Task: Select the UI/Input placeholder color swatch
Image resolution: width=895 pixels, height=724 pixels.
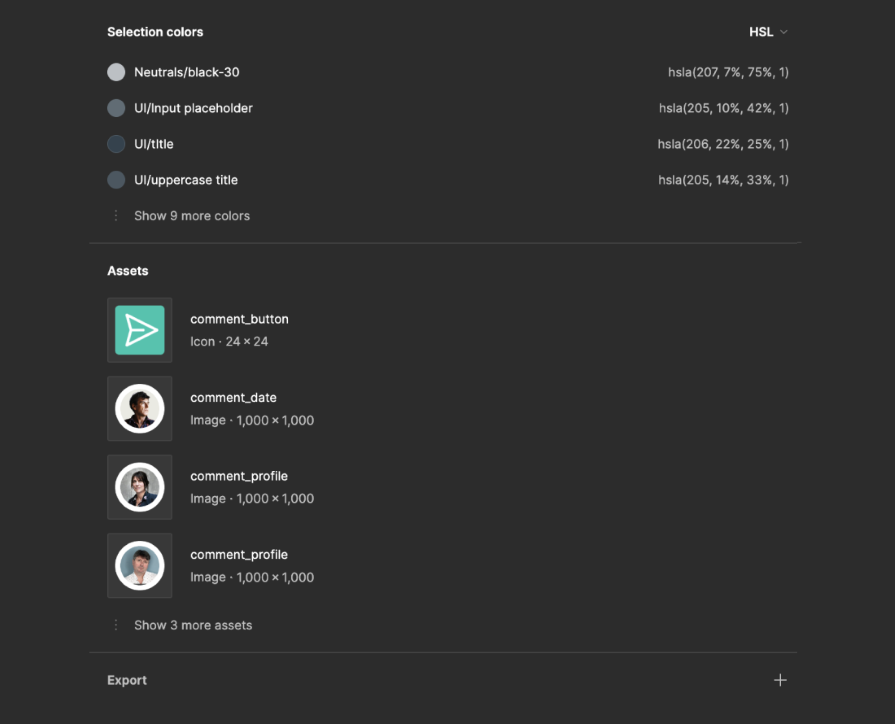Action: [116, 108]
